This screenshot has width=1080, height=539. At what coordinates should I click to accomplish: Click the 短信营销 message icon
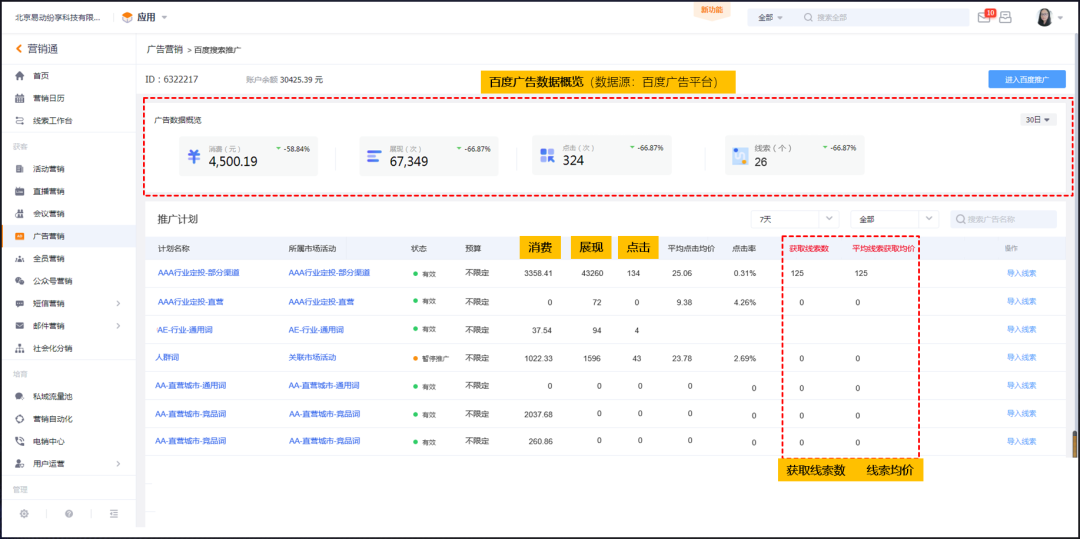coord(19,304)
